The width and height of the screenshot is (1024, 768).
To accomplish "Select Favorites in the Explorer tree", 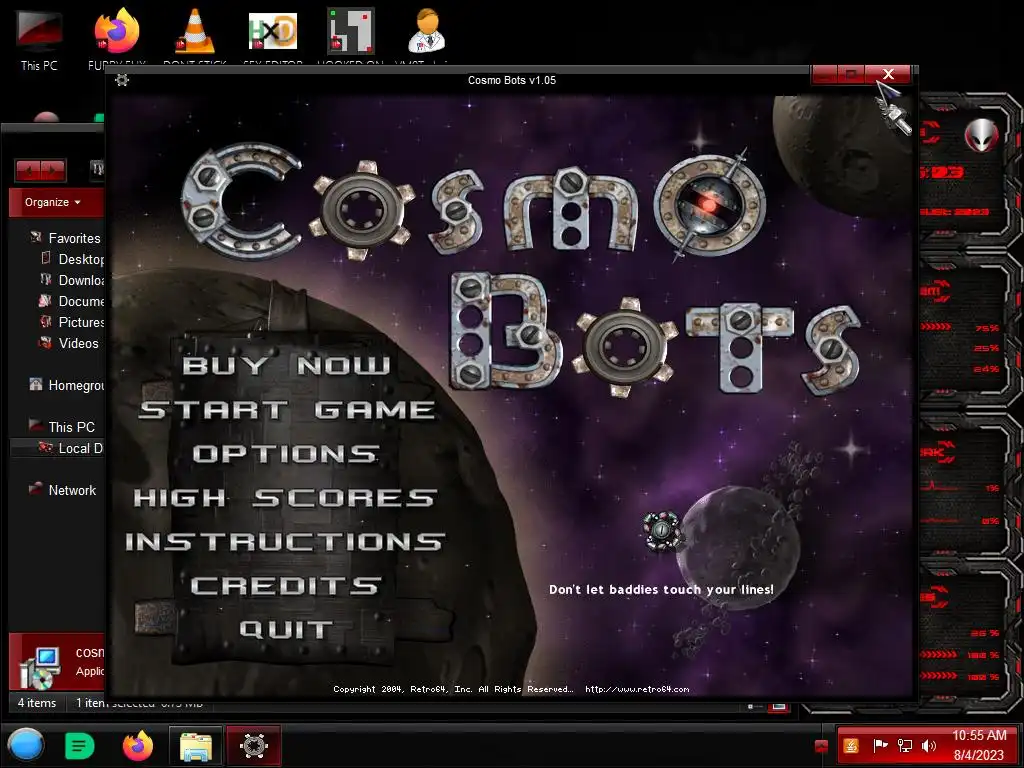I will (x=65, y=238).
